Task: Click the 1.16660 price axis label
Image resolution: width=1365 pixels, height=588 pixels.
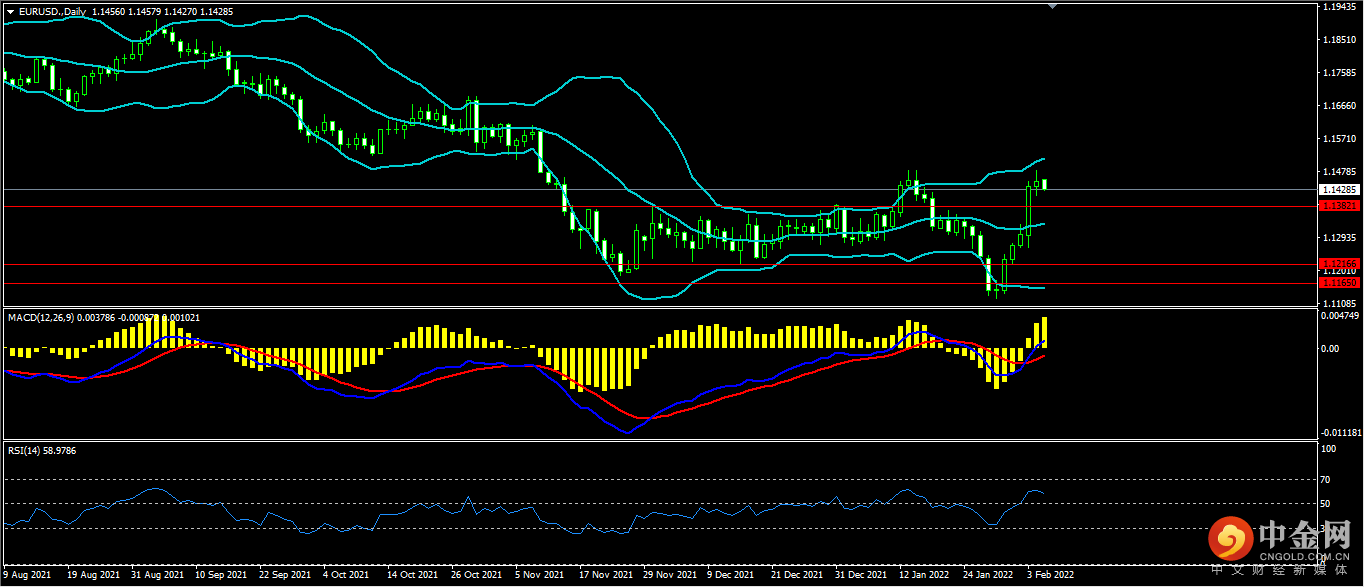Action: coord(1338,106)
